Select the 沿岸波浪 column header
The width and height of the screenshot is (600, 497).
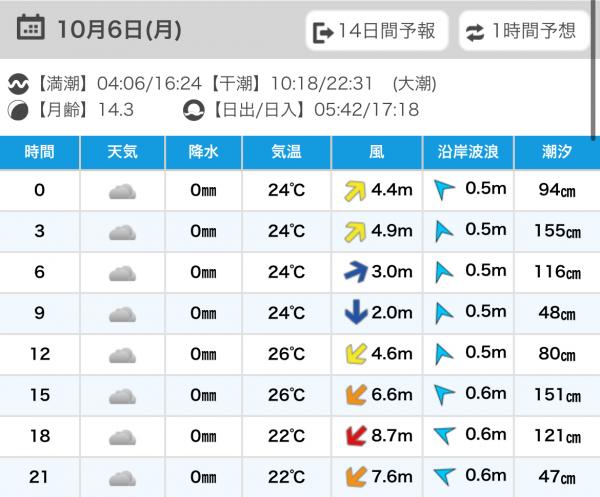click(x=468, y=153)
